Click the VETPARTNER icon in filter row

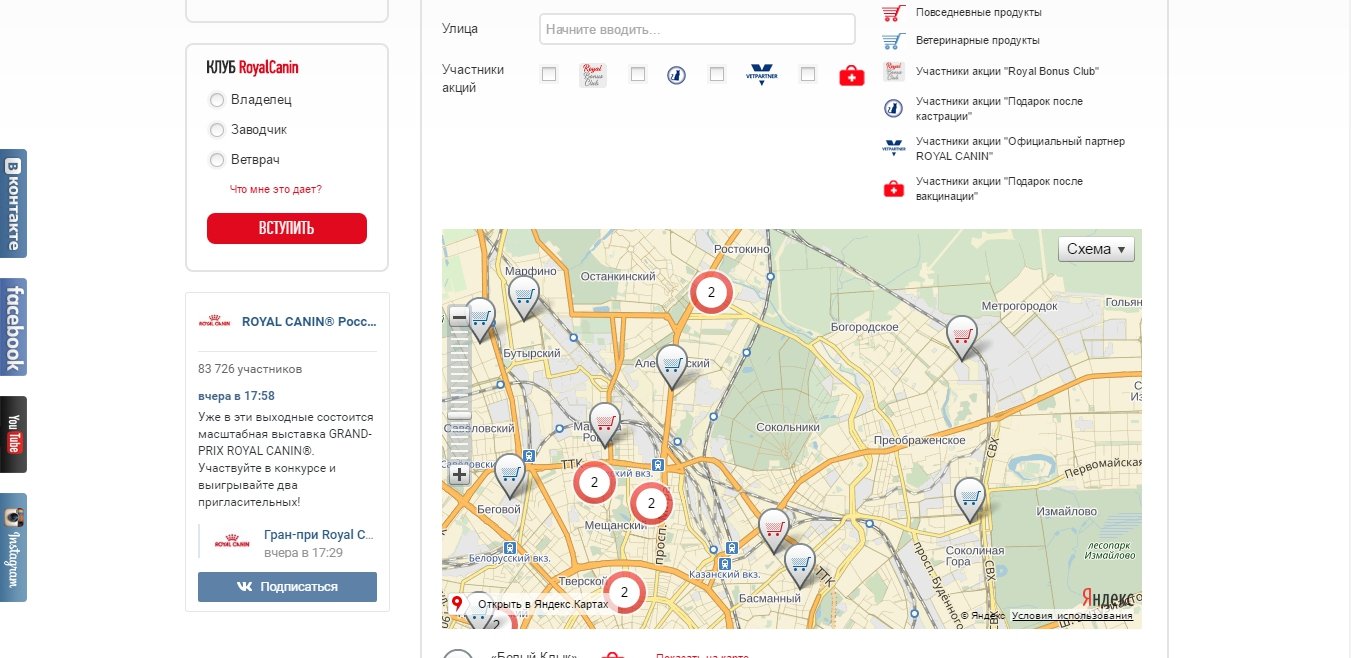pos(762,75)
